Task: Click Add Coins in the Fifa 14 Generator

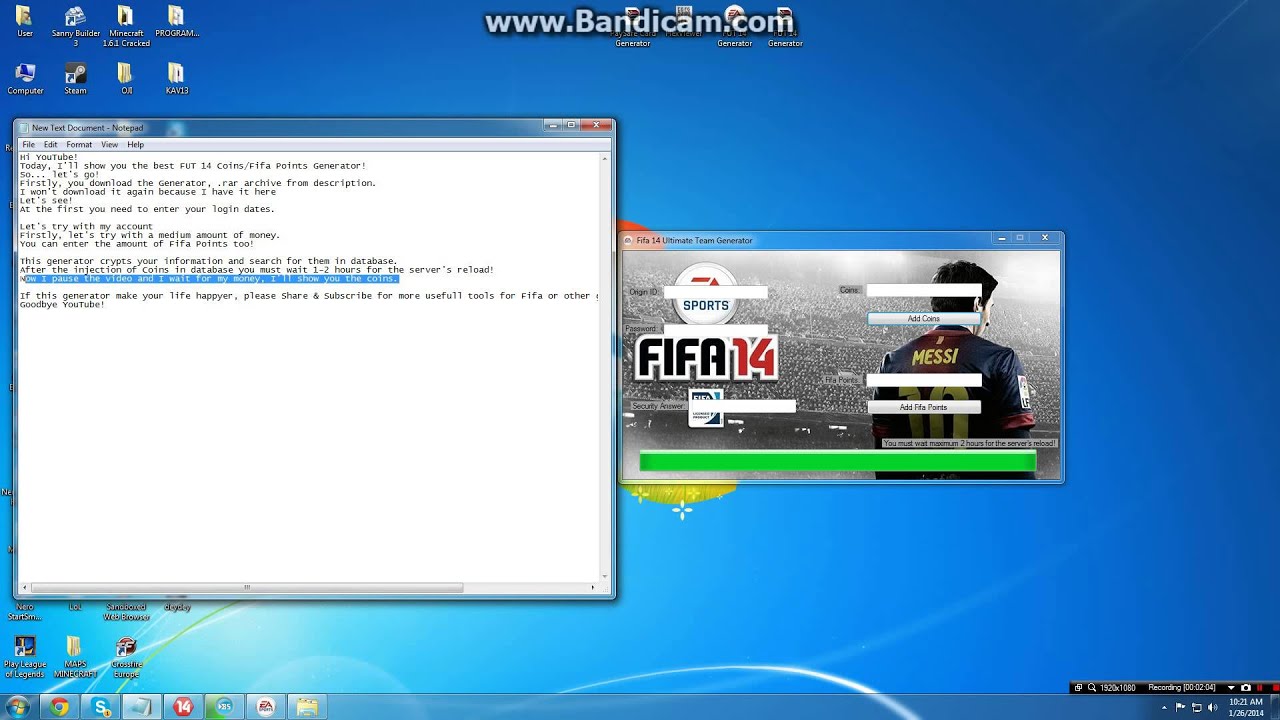Action: (x=924, y=319)
